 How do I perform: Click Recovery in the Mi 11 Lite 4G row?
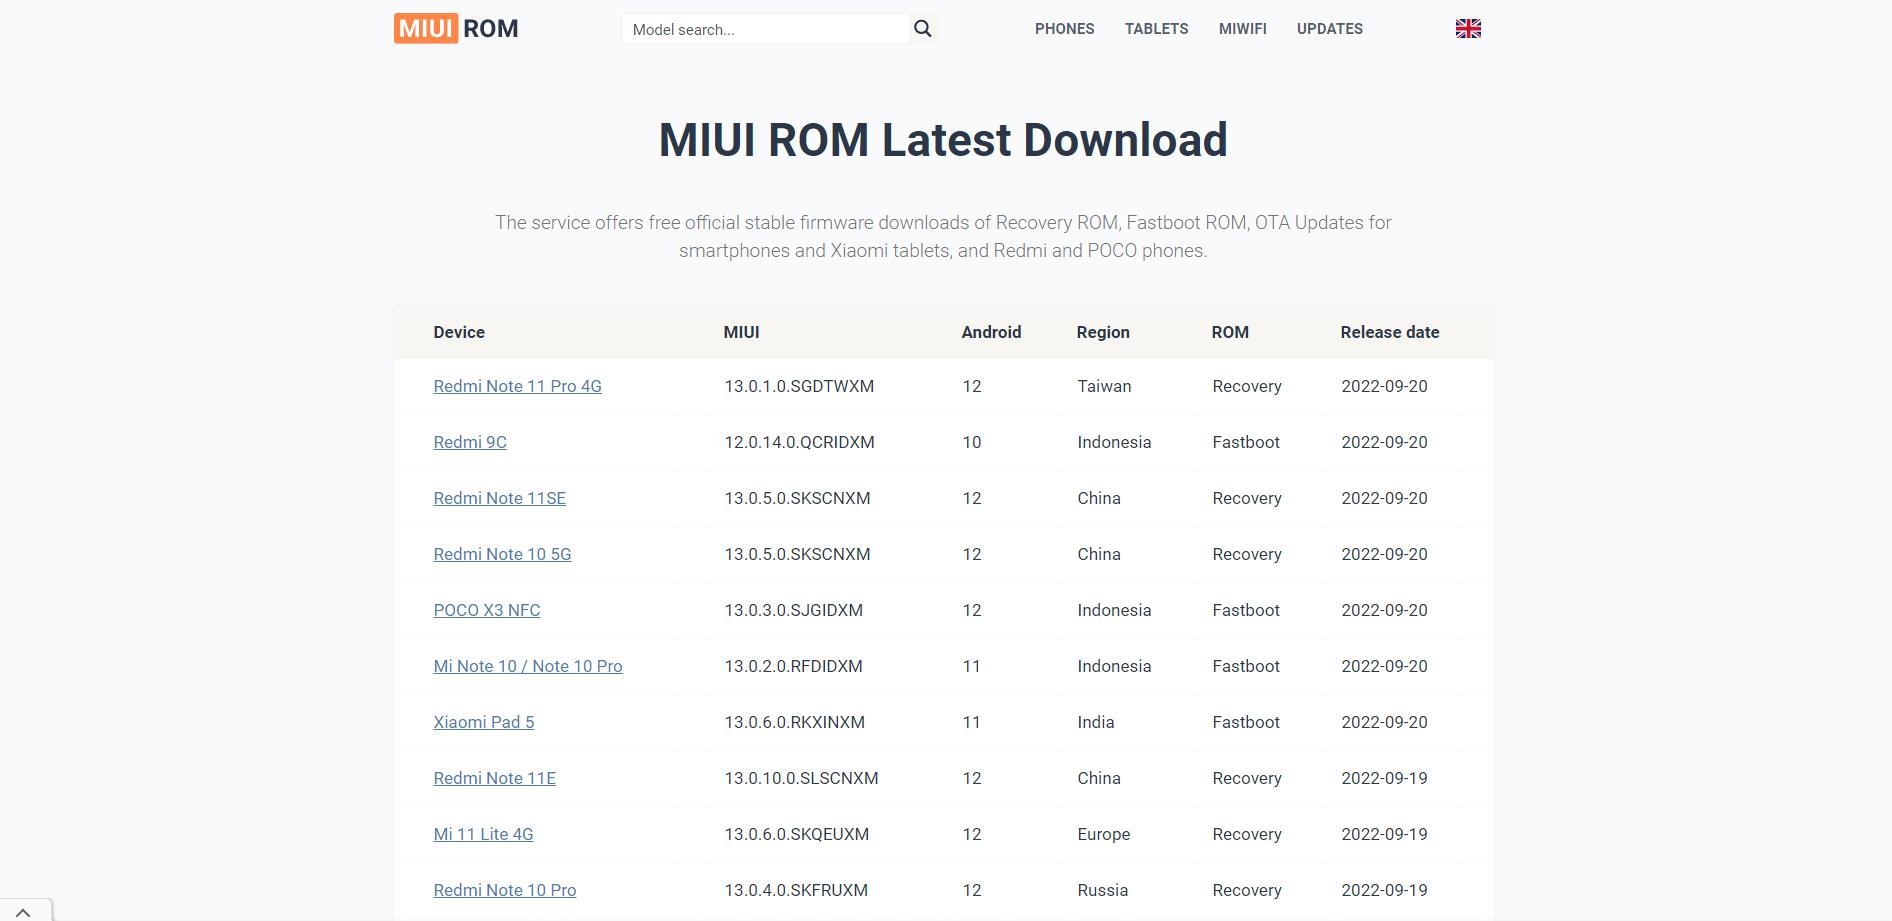pyautogui.click(x=1247, y=834)
